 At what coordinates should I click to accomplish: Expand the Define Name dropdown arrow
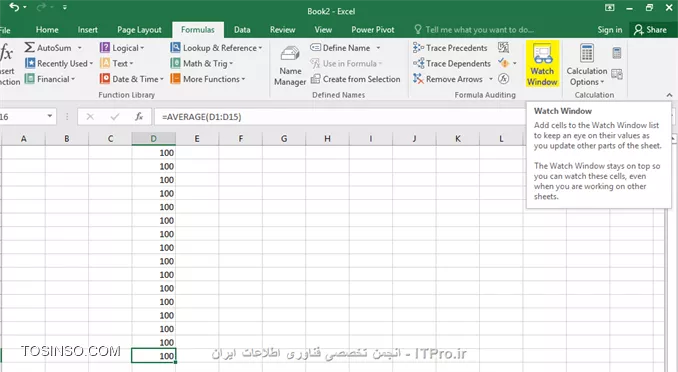(x=378, y=48)
